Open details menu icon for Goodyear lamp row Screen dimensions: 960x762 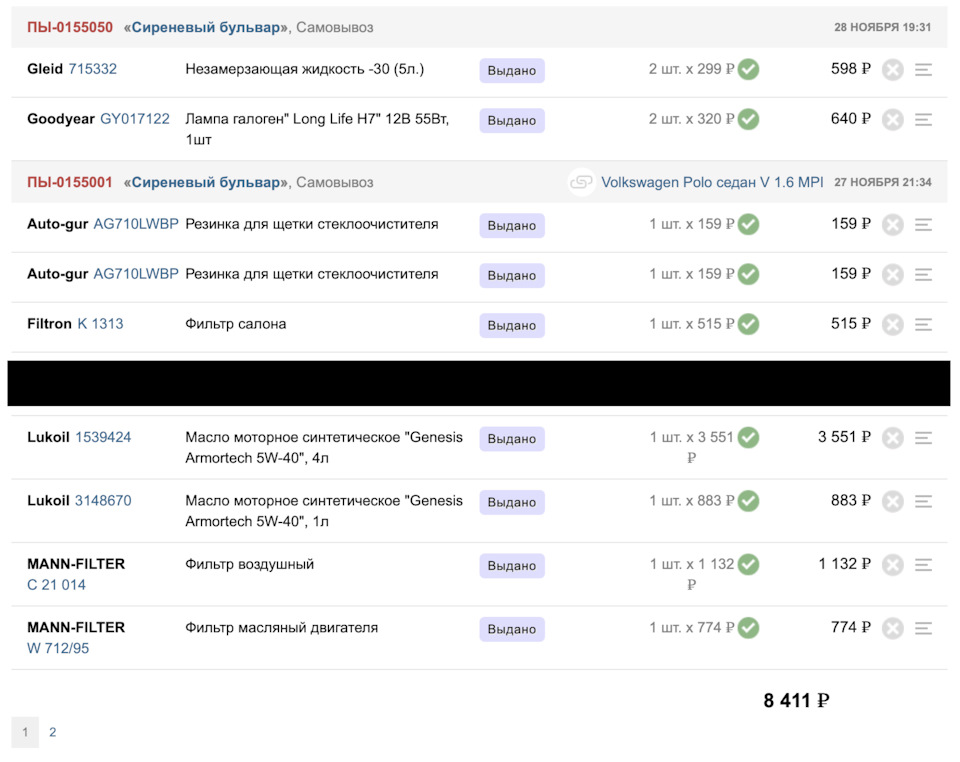(x=923, y=120)
